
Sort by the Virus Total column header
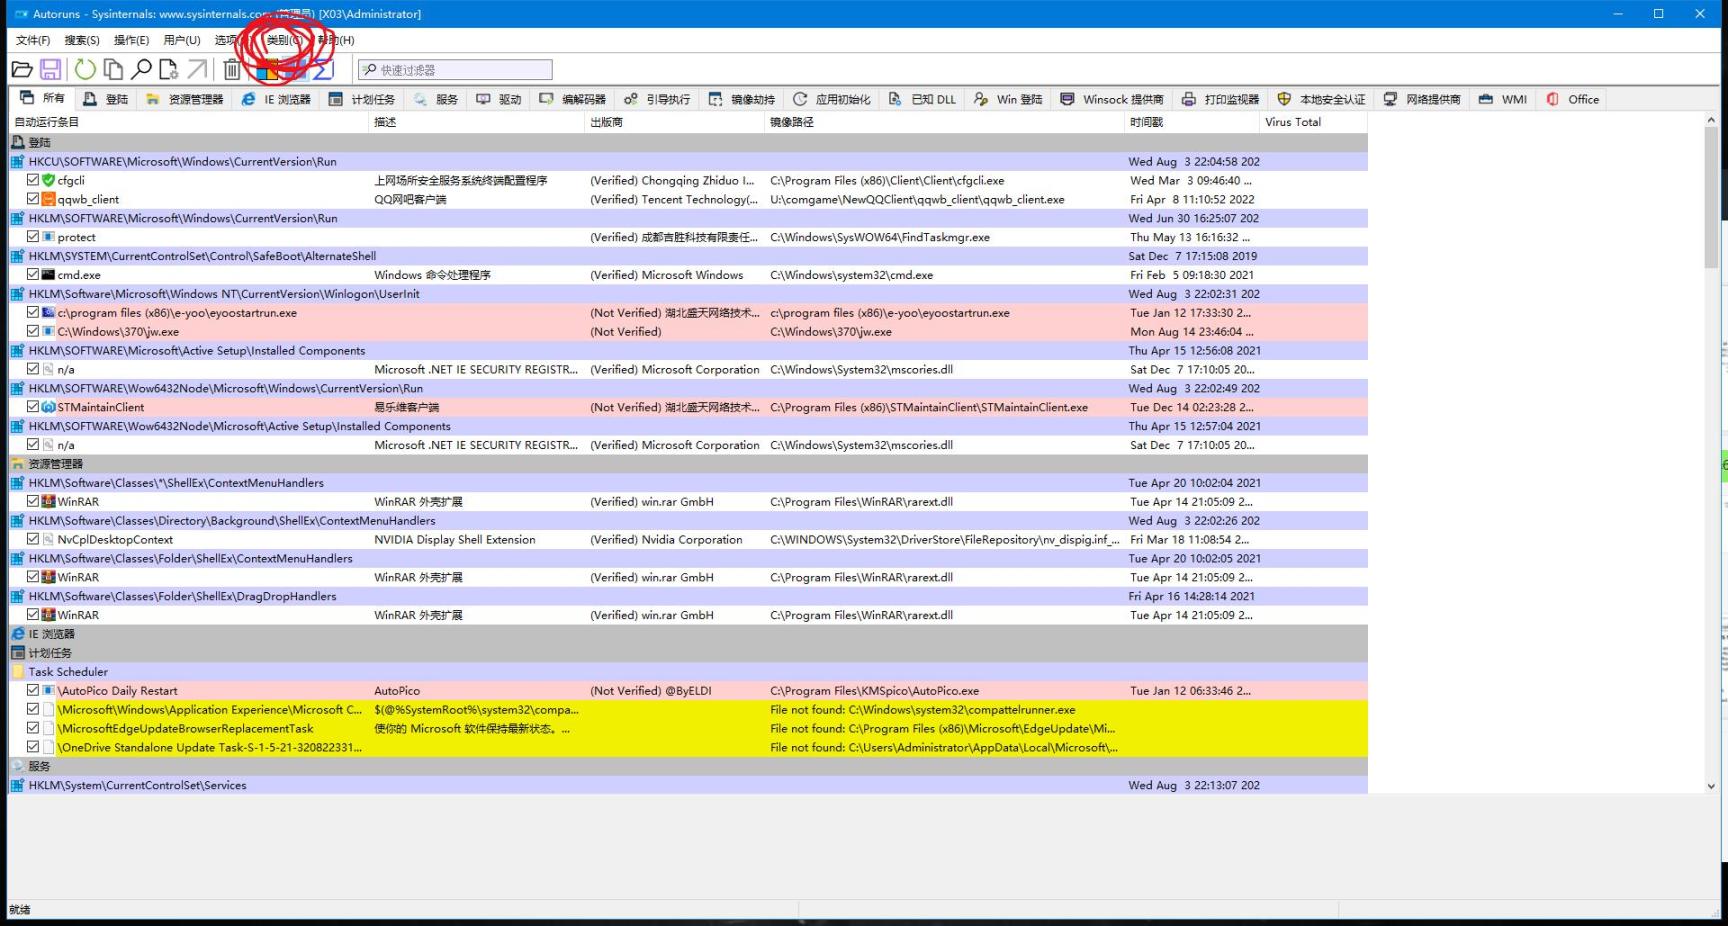click(1313, 122)
